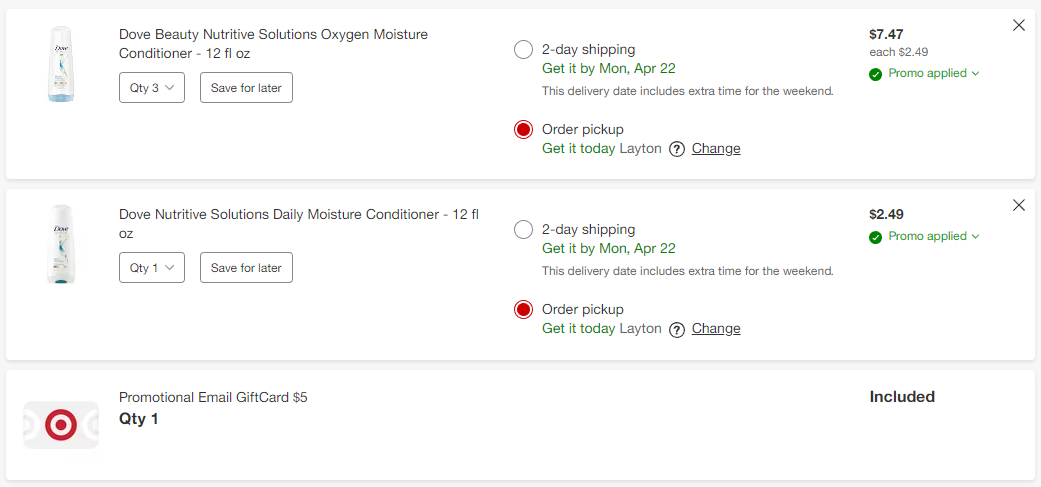Select Order pickup for Oxygen Moisture Conditioner
Image resolution: width=1041 pixels, height=487 pixels.
(x=523, y=129)
